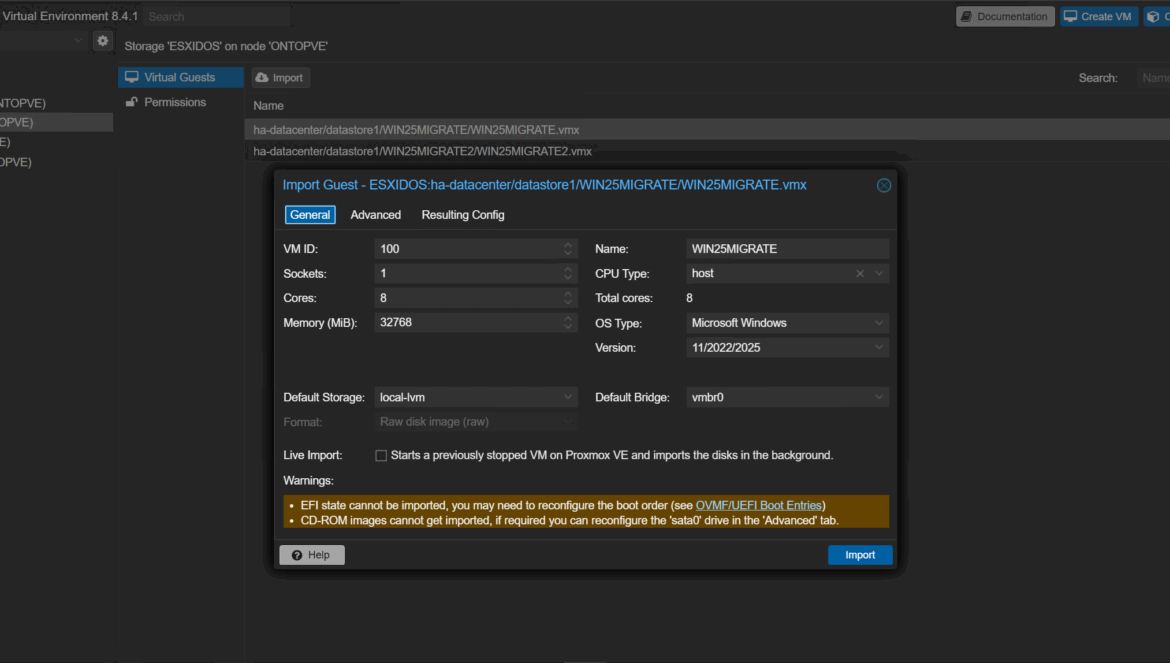1170x663 pixels.
Task: Click the Import toolbar button with cloud icon
Action: click(x=281, y=78)
